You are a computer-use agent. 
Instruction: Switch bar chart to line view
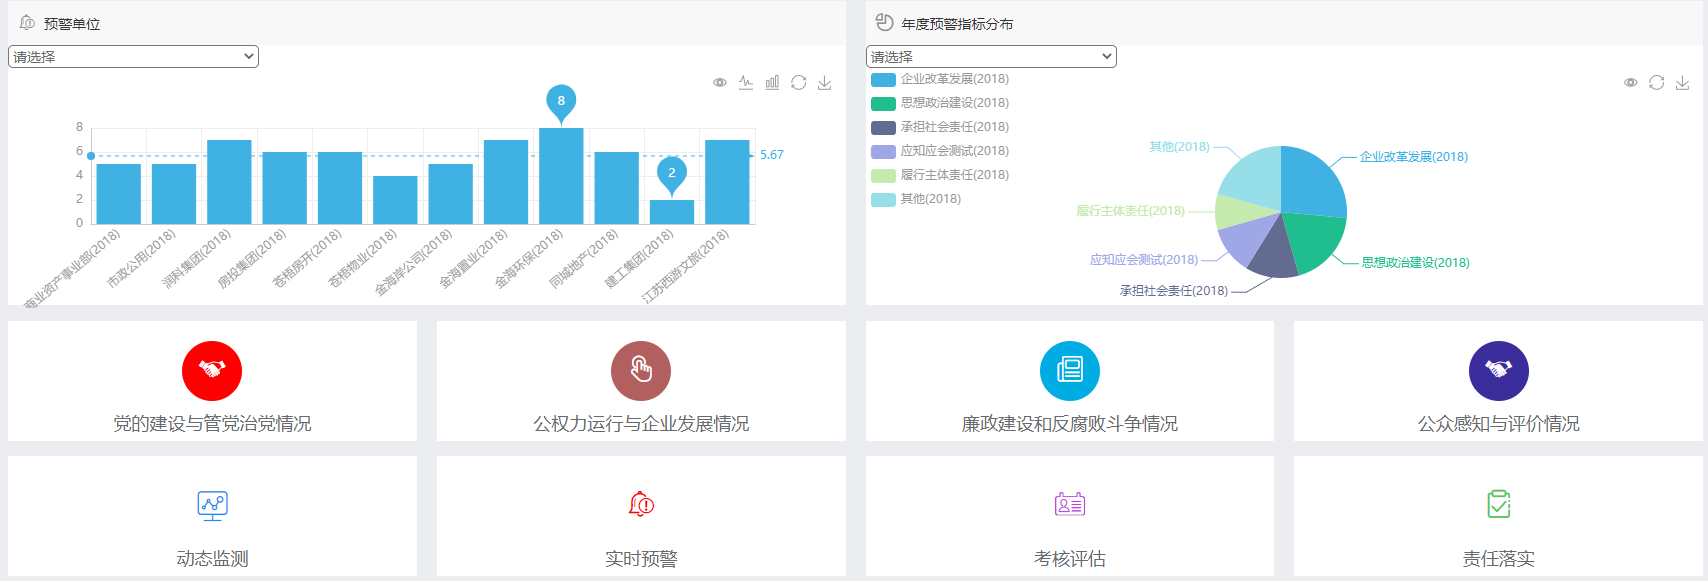746,83
